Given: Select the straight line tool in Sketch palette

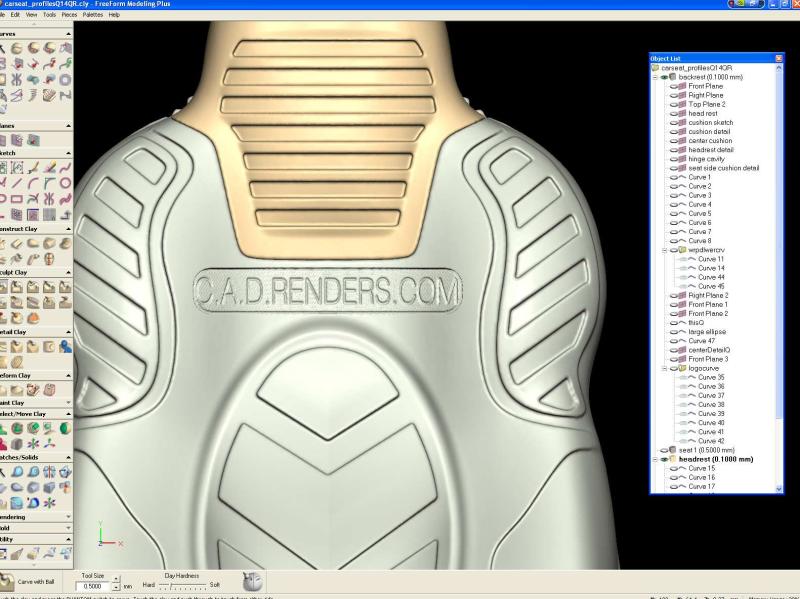Looking at the screenshot, I should pos(17,183).
